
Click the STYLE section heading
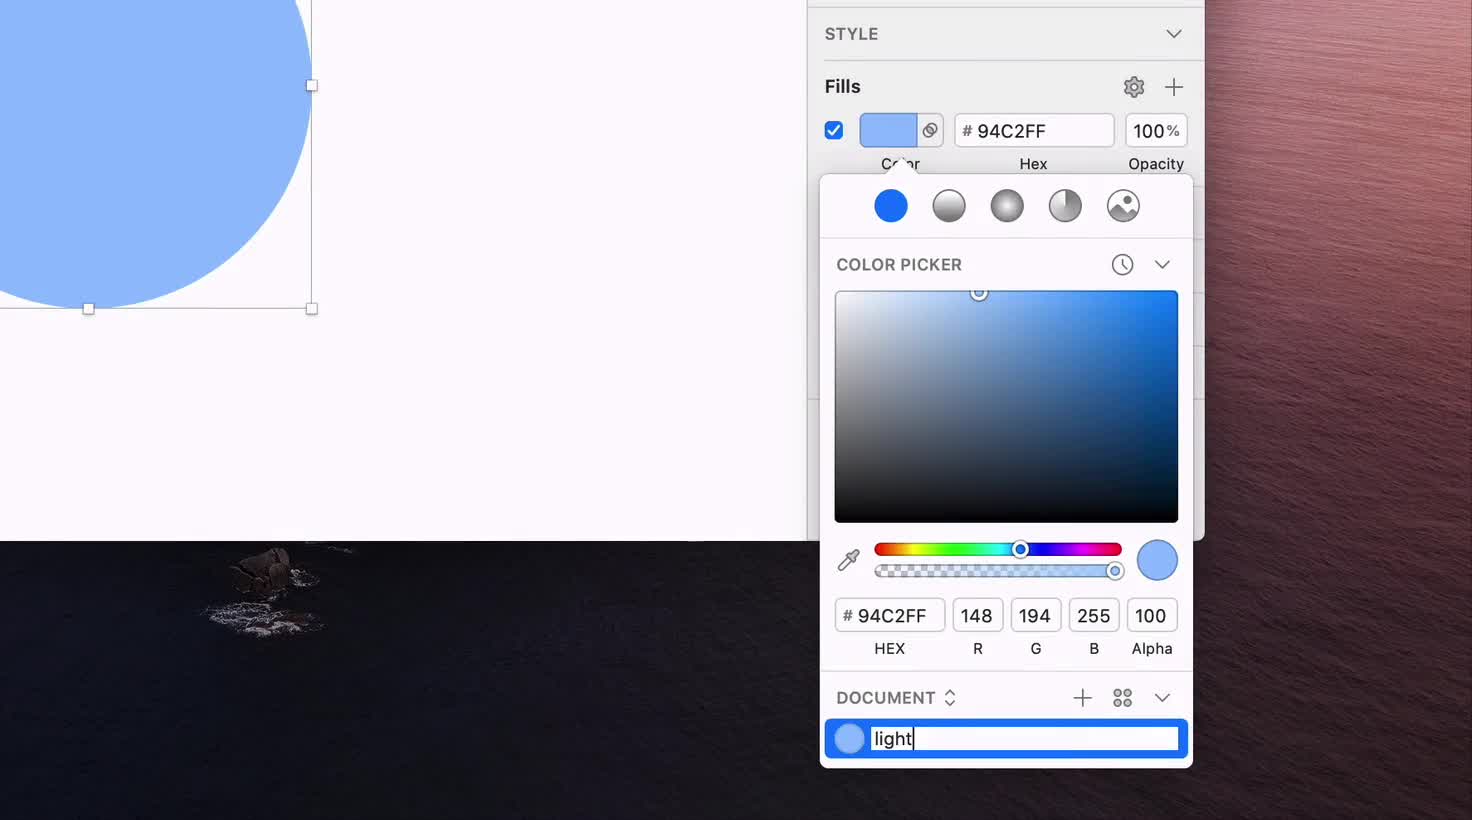click(851, 34)
